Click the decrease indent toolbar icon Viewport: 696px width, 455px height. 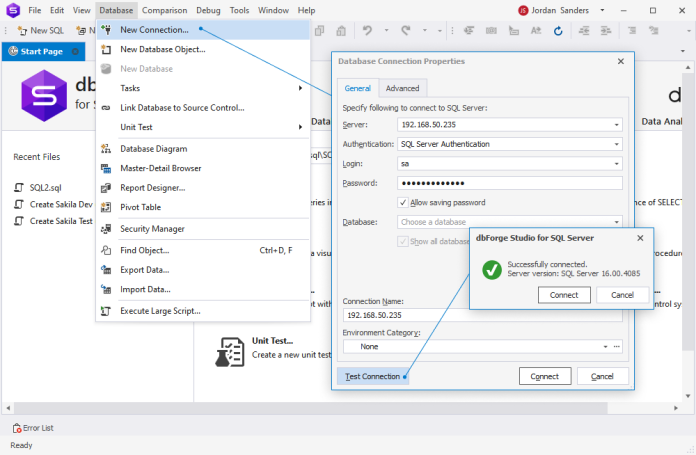coord(584,31)
